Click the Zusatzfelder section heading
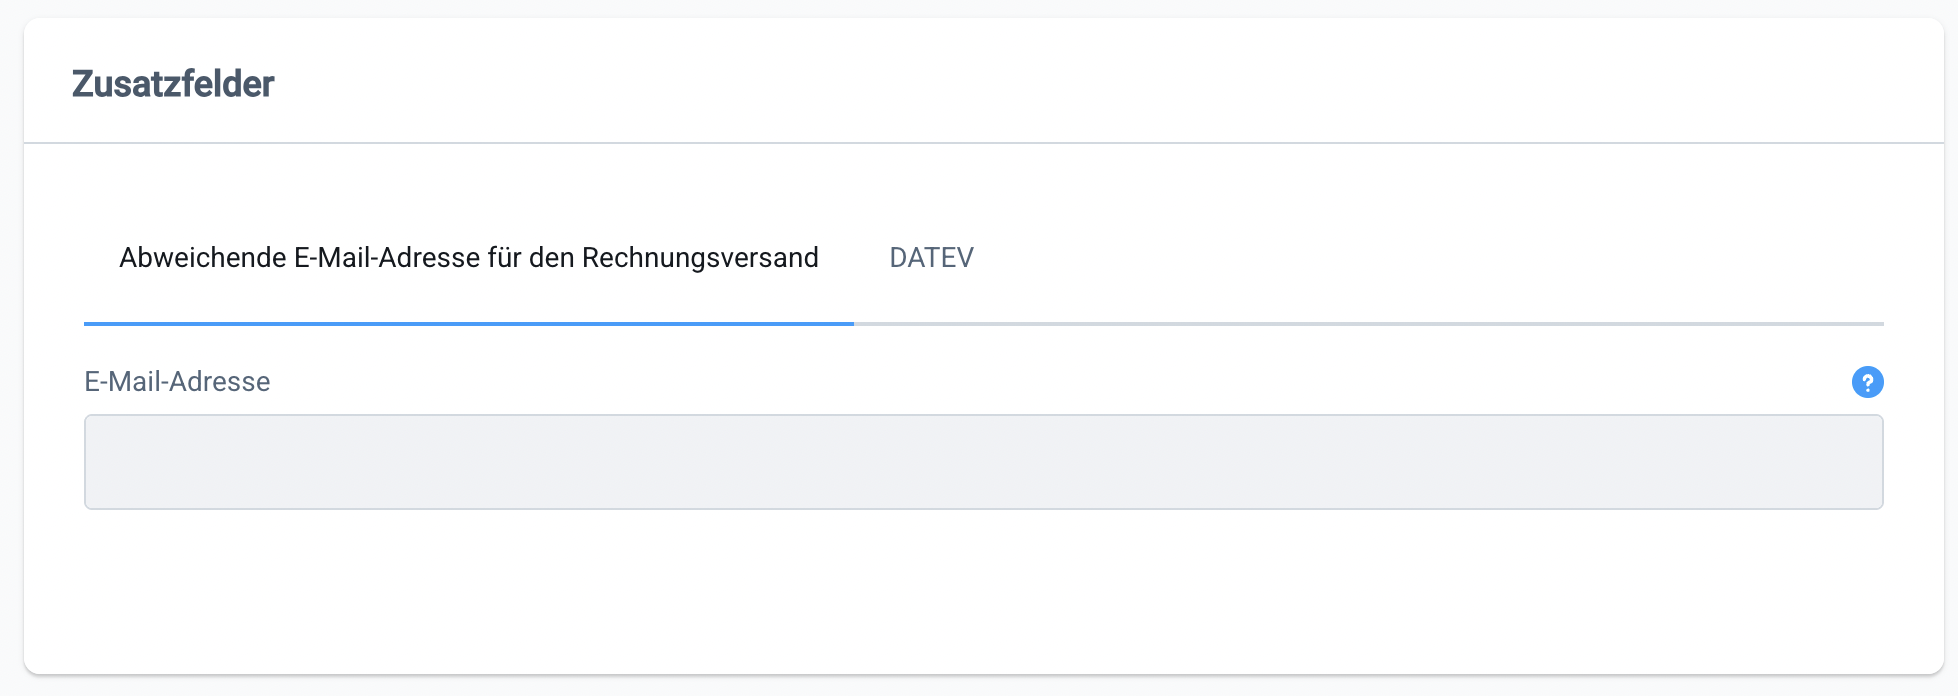Screen dimensions: 1958x696 coord(173,84)
